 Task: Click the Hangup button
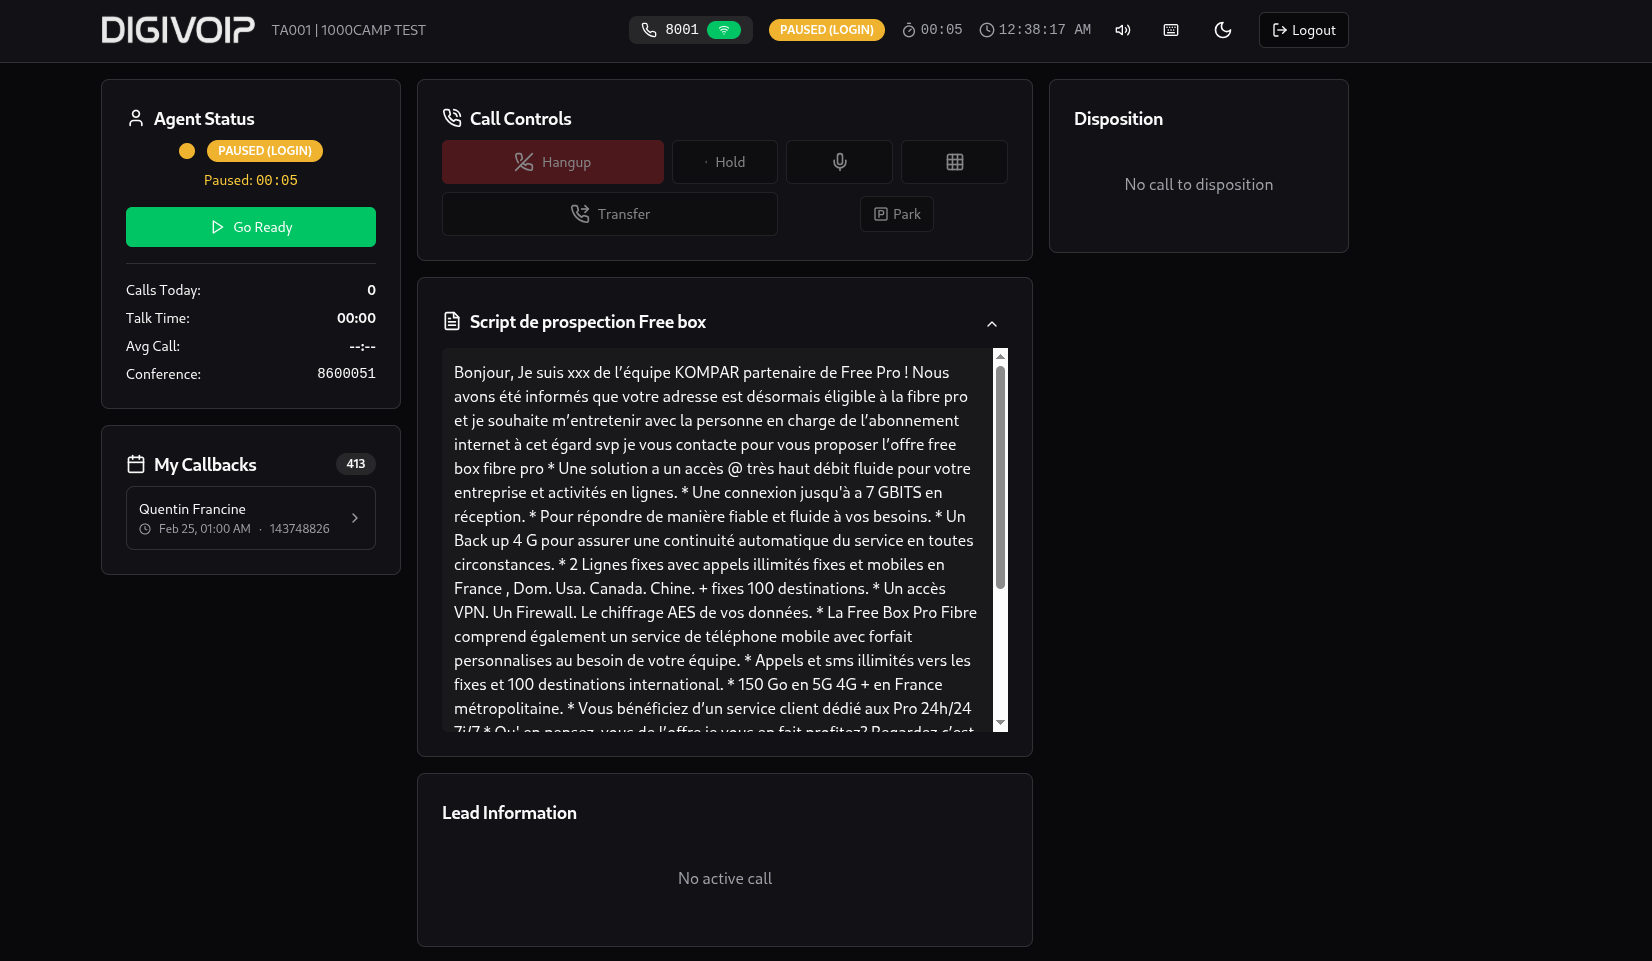point(553,162)
